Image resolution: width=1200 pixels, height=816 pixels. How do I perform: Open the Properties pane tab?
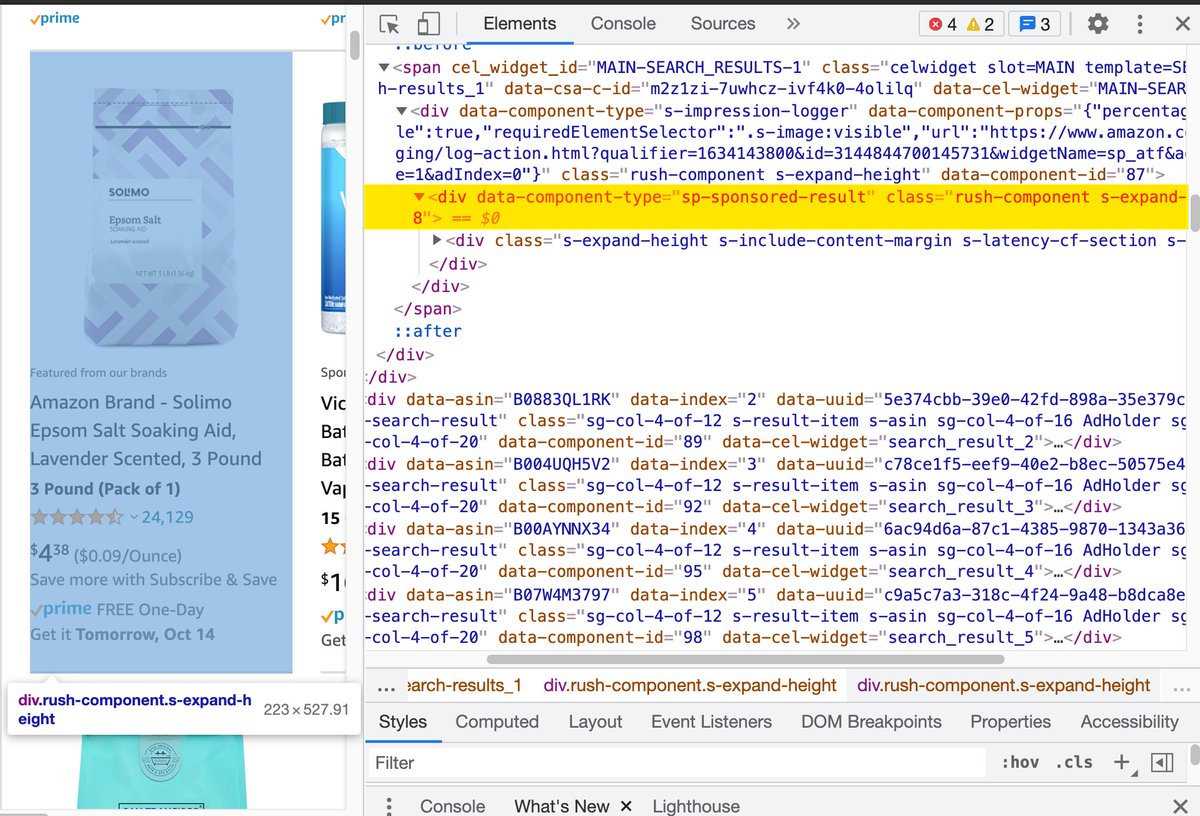[x=1010, y=721]
